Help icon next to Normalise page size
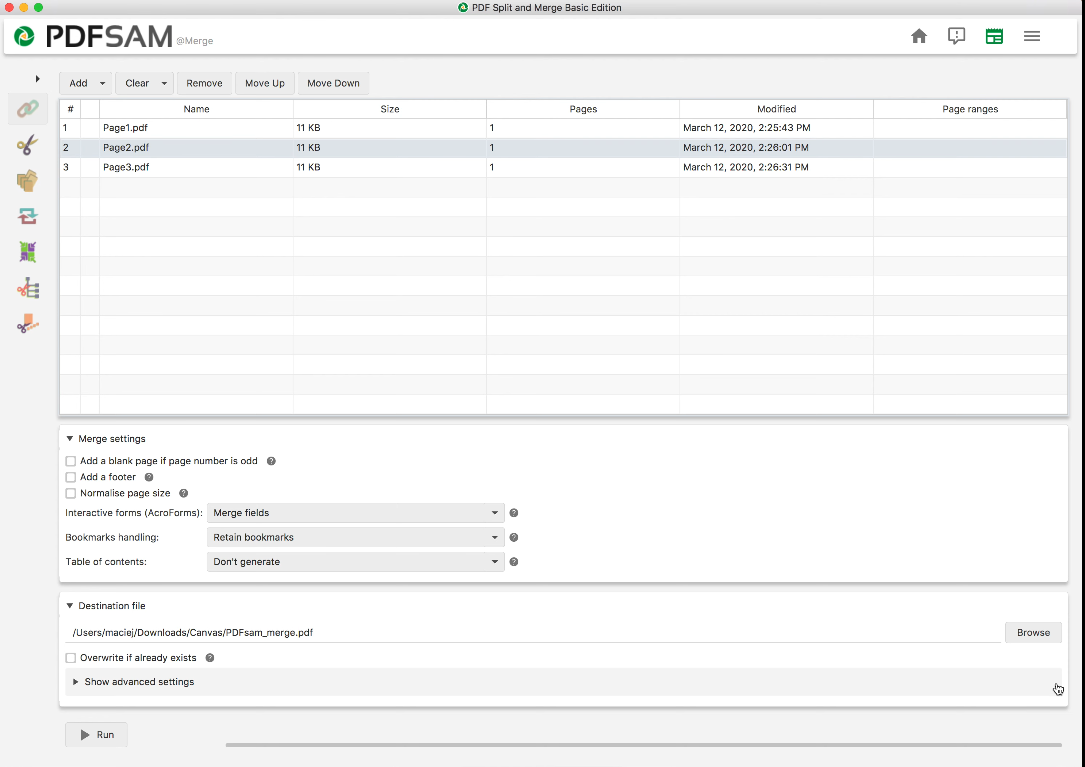 tap(183, 494)
